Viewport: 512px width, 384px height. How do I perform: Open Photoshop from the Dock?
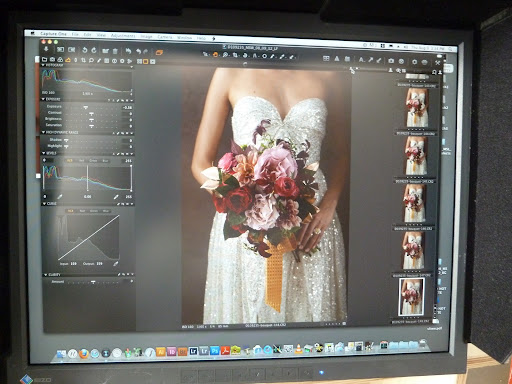tap(215, 350)
